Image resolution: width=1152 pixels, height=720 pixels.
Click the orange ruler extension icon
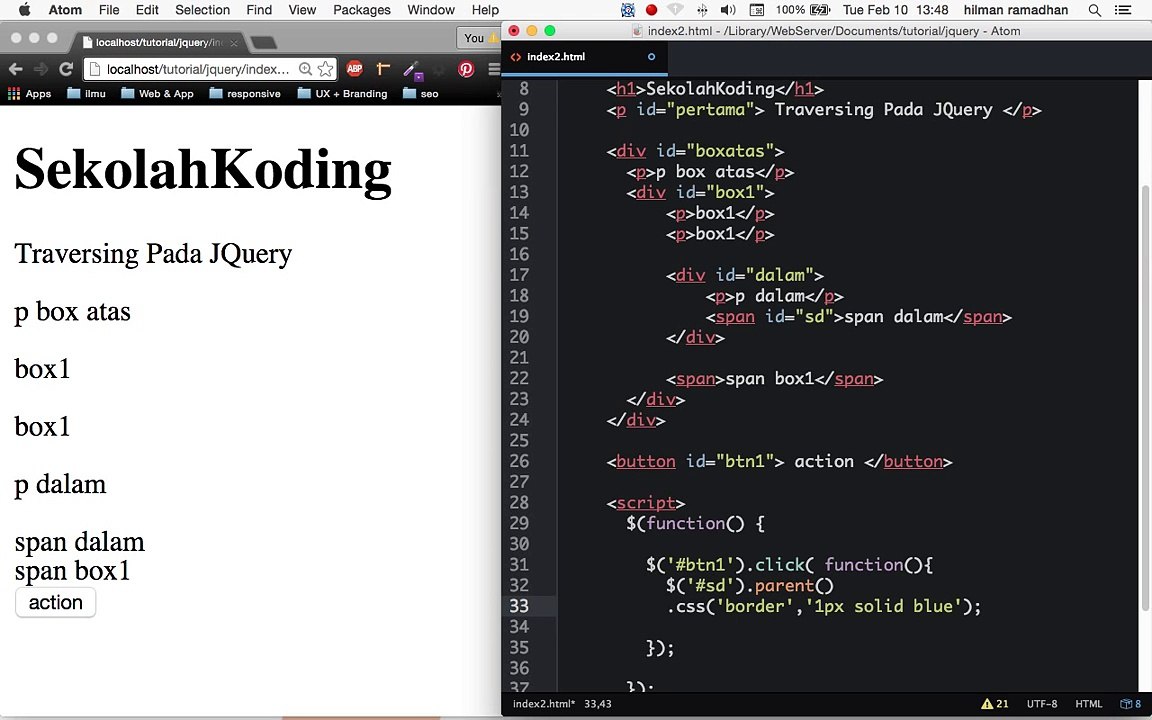coord(383,69)
